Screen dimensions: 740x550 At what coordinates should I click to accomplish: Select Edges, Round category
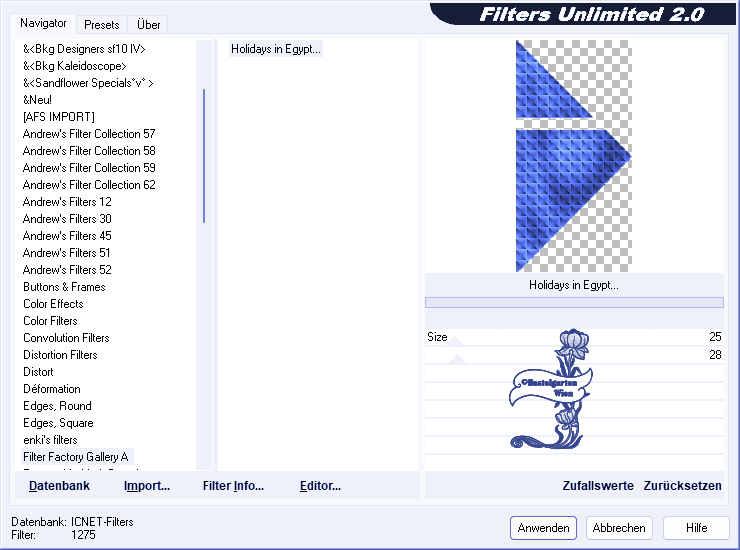57,406
